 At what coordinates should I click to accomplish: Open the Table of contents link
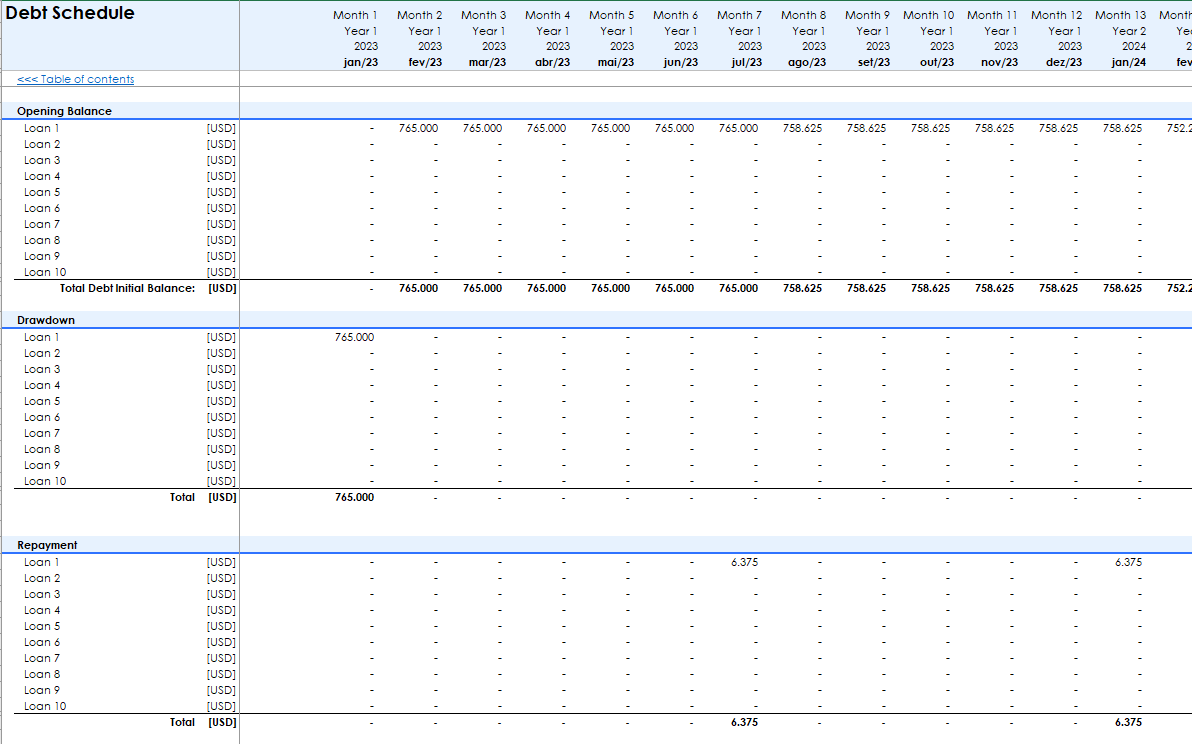click(76, 79)
